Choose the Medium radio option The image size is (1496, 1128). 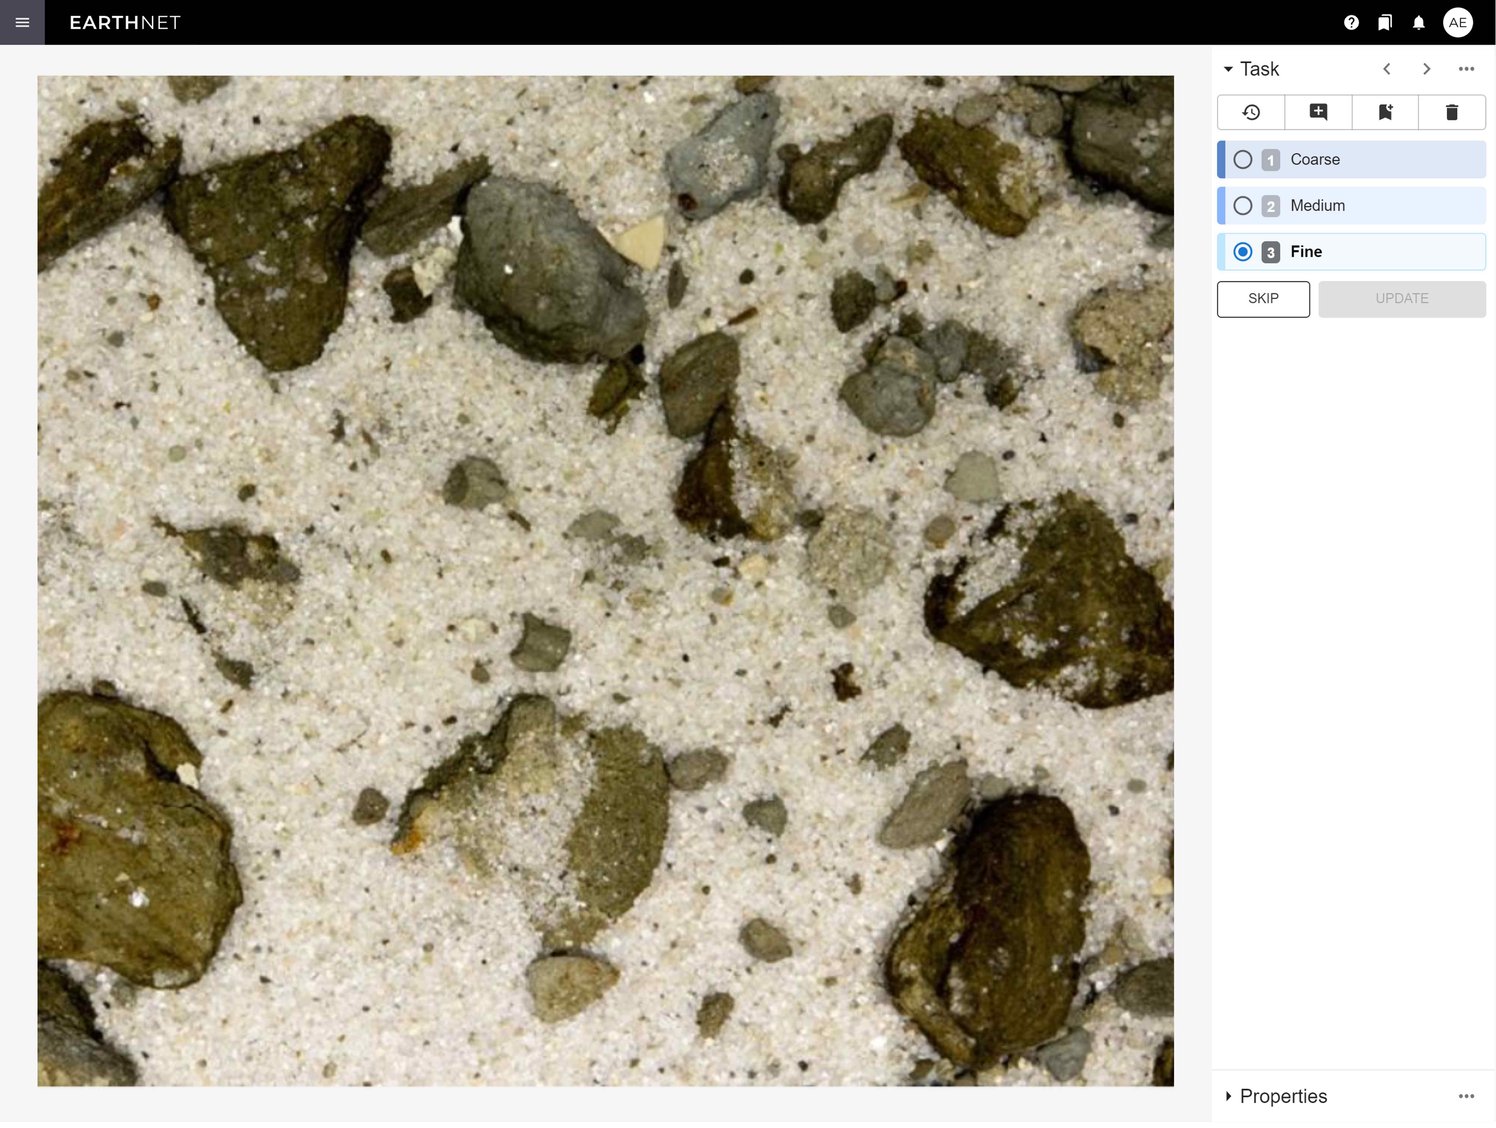(x=1243, y=206)
